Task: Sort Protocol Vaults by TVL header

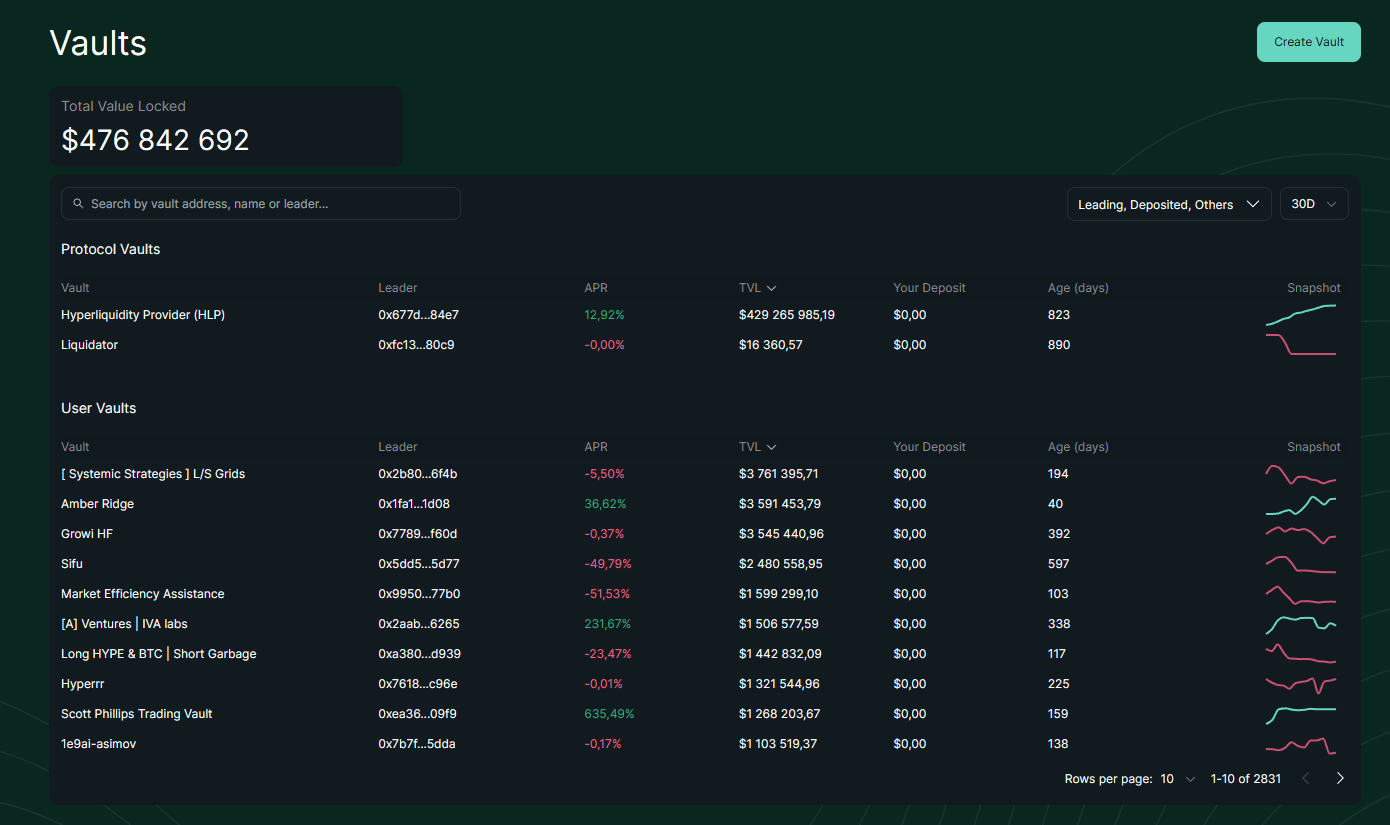Action: [757, 288]
